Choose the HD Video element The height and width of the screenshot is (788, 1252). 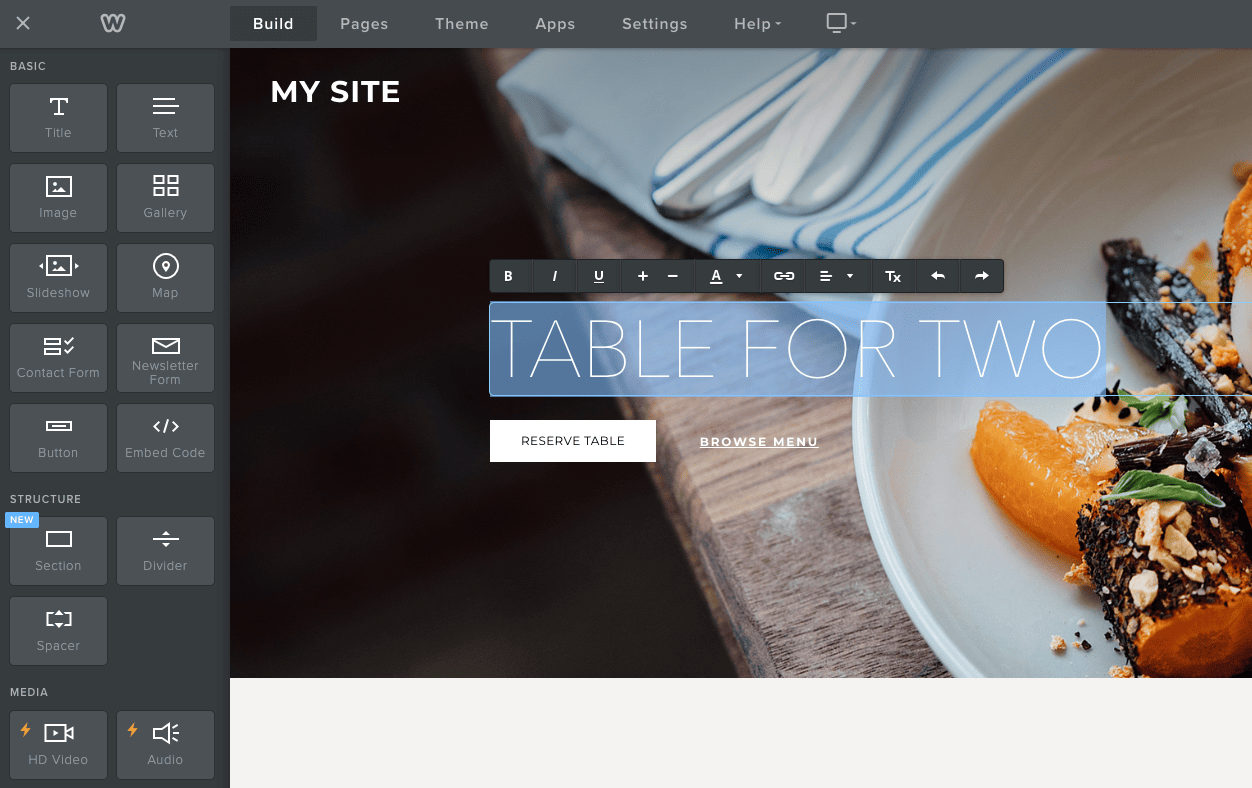click(58, 745)
